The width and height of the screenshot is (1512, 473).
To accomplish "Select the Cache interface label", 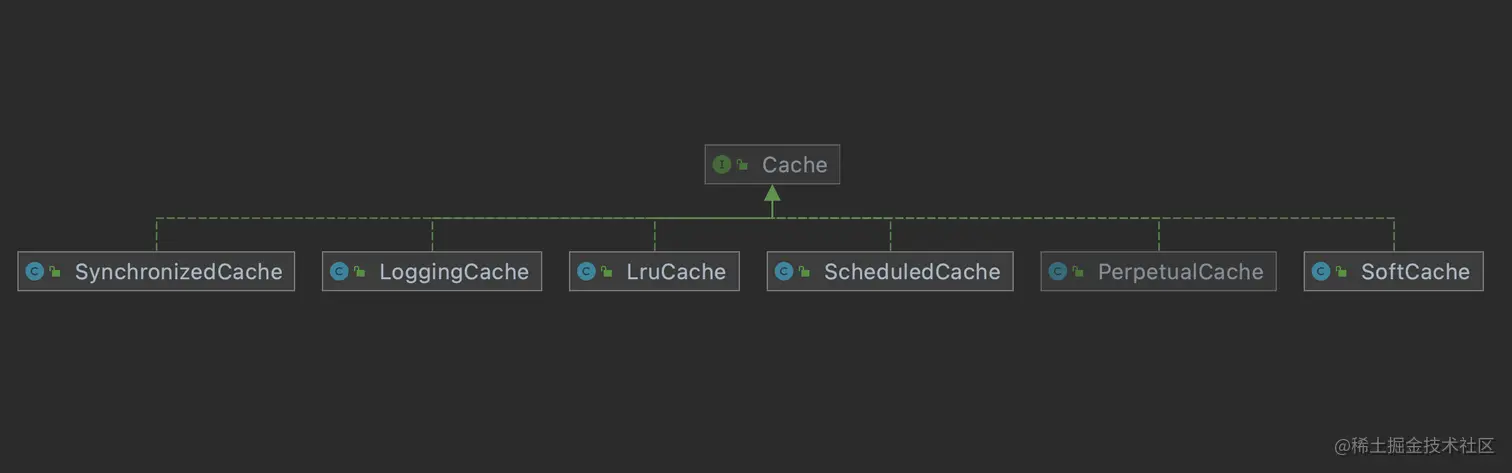I will click(794, 165).
